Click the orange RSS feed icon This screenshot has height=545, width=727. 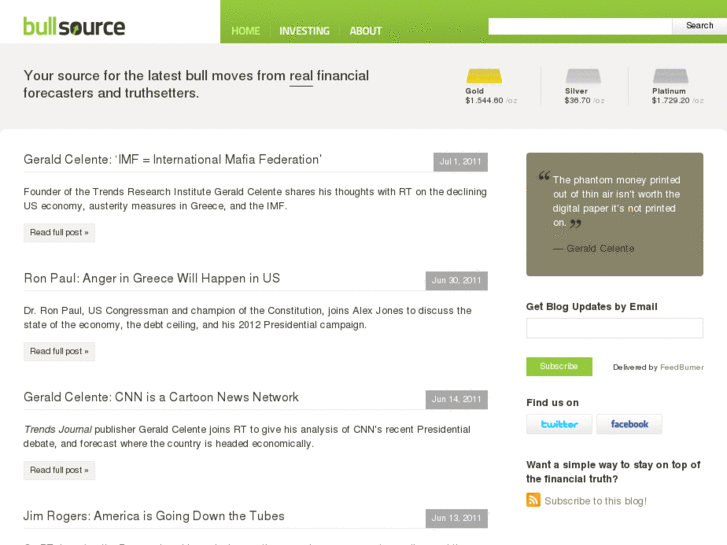point(534,500)
